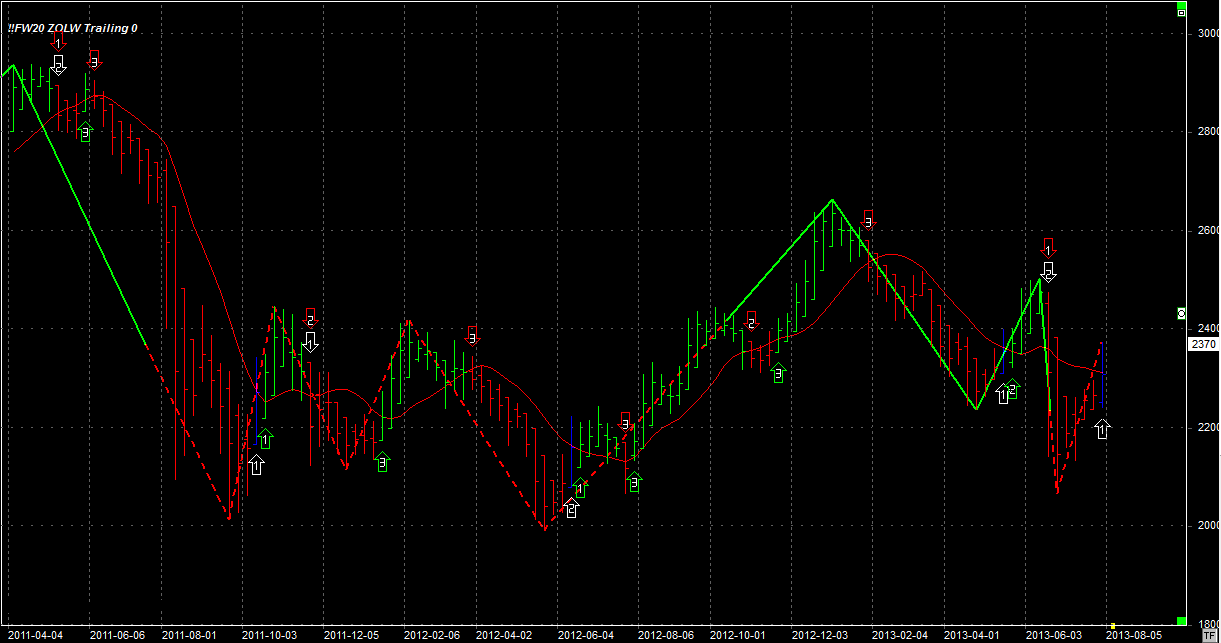Select the red down arrow 1 above the mid-2013 peak
1221x643 pixels.
coord(1048,248)
